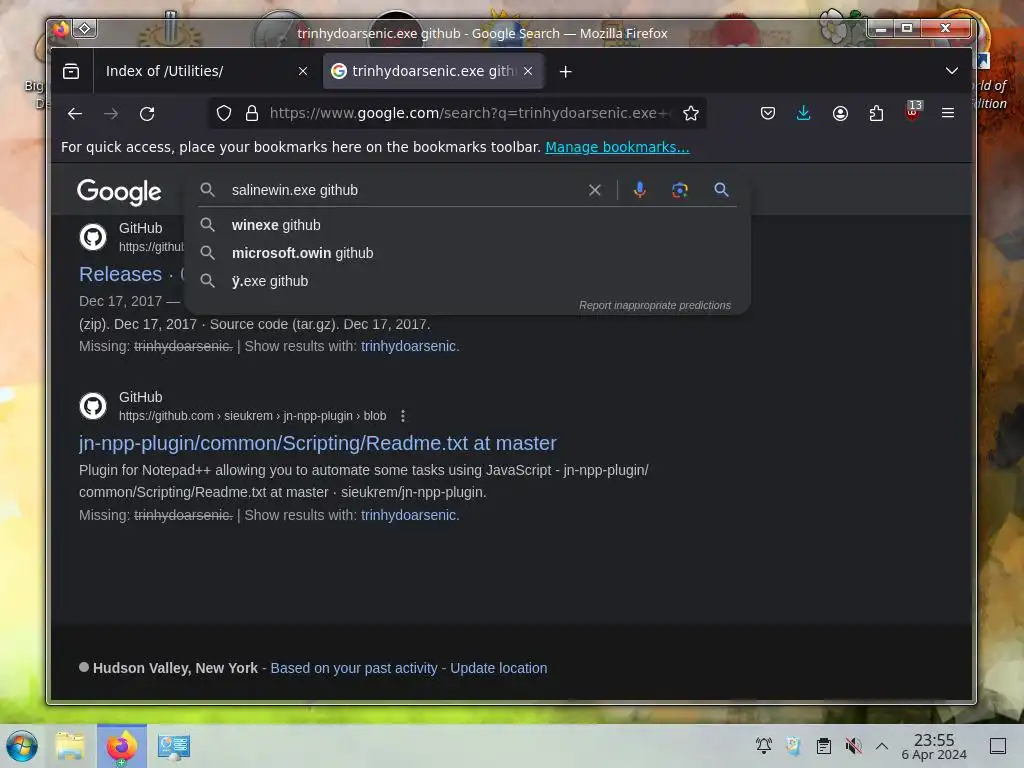This screenshot has height=768, width=1024.
Task: Open uBlock extension with 13 badge
Action: pyautogui.click(x=913, y=112)
